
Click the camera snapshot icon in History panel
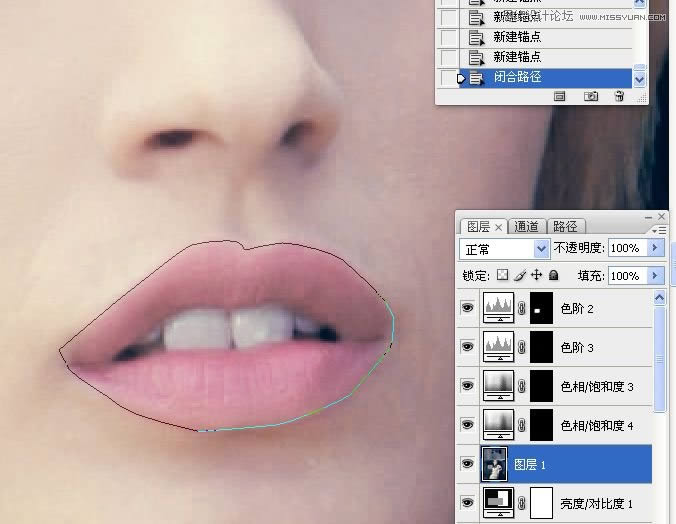pos(591,96)
